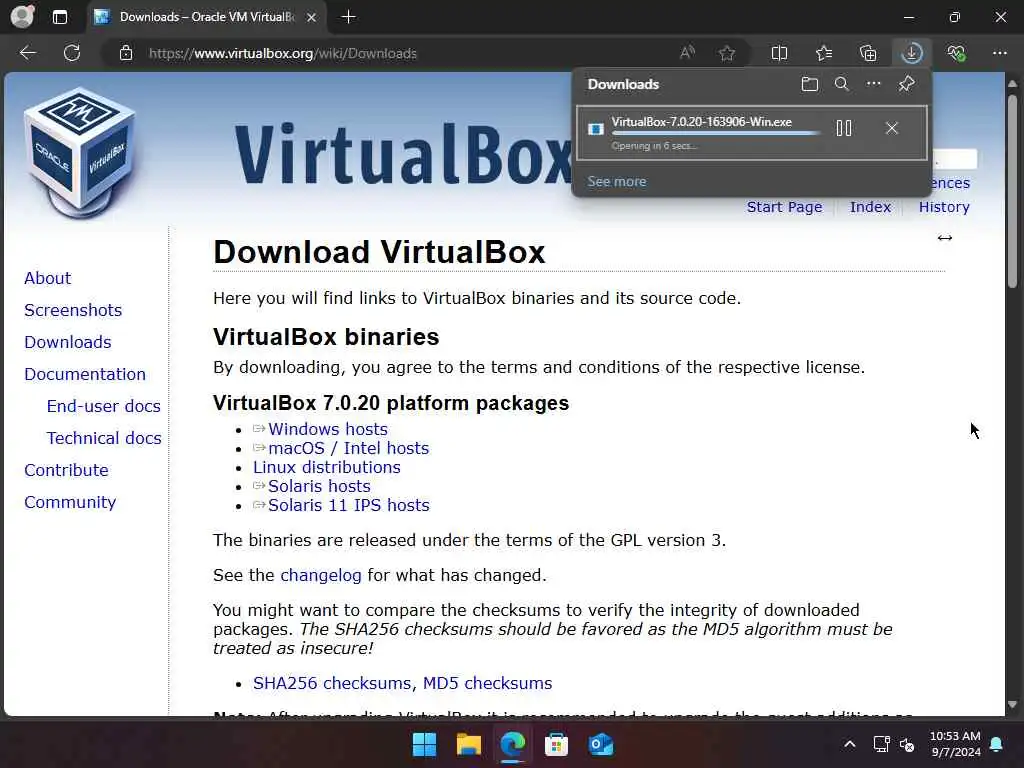Open the changelog link

(x=321, y=575)
